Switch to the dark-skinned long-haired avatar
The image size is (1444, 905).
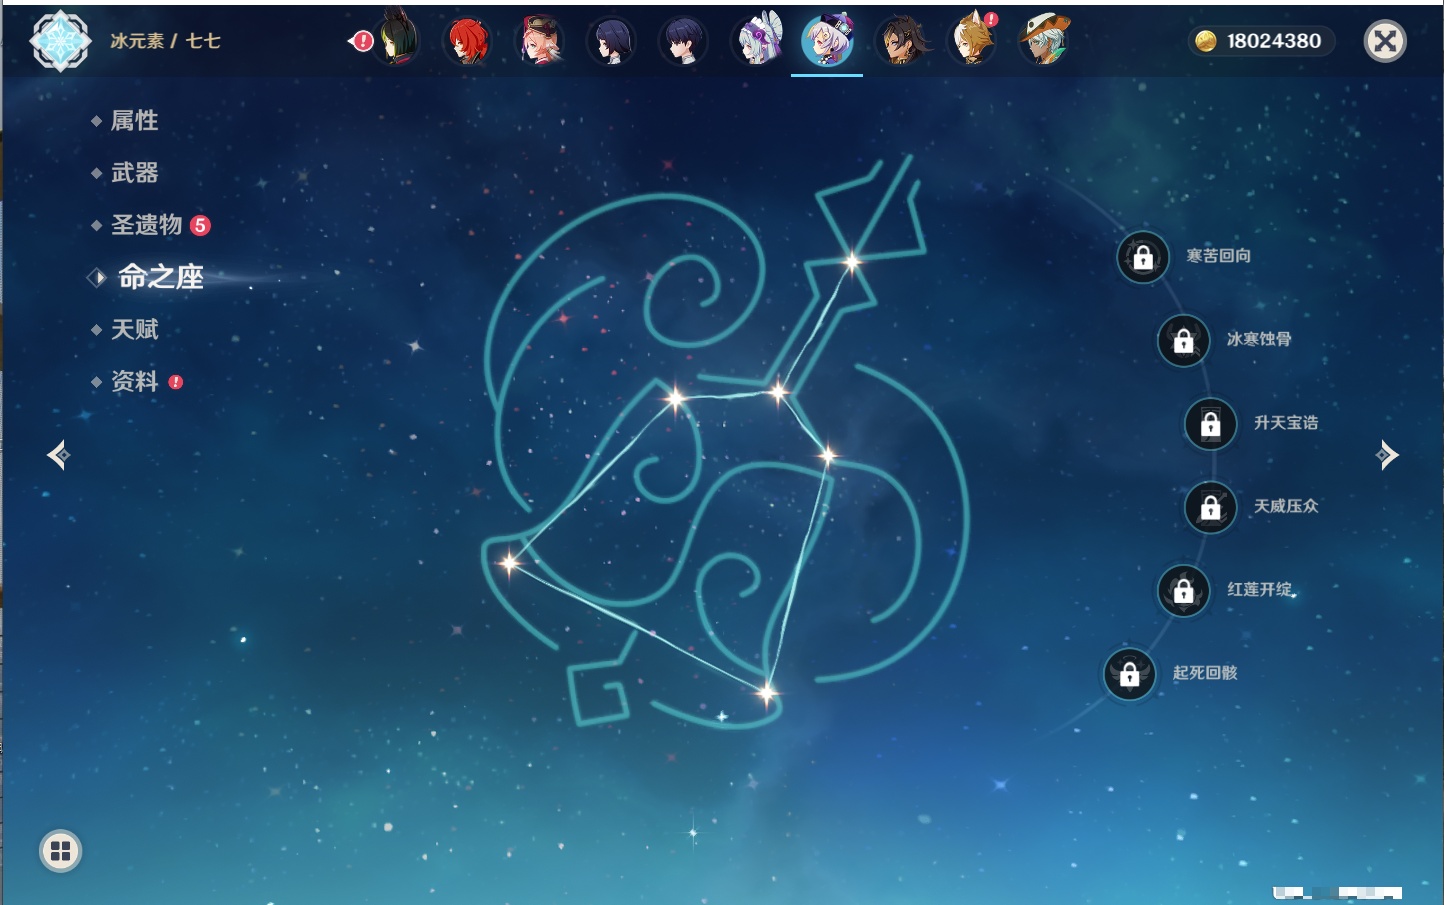[901, 41]
